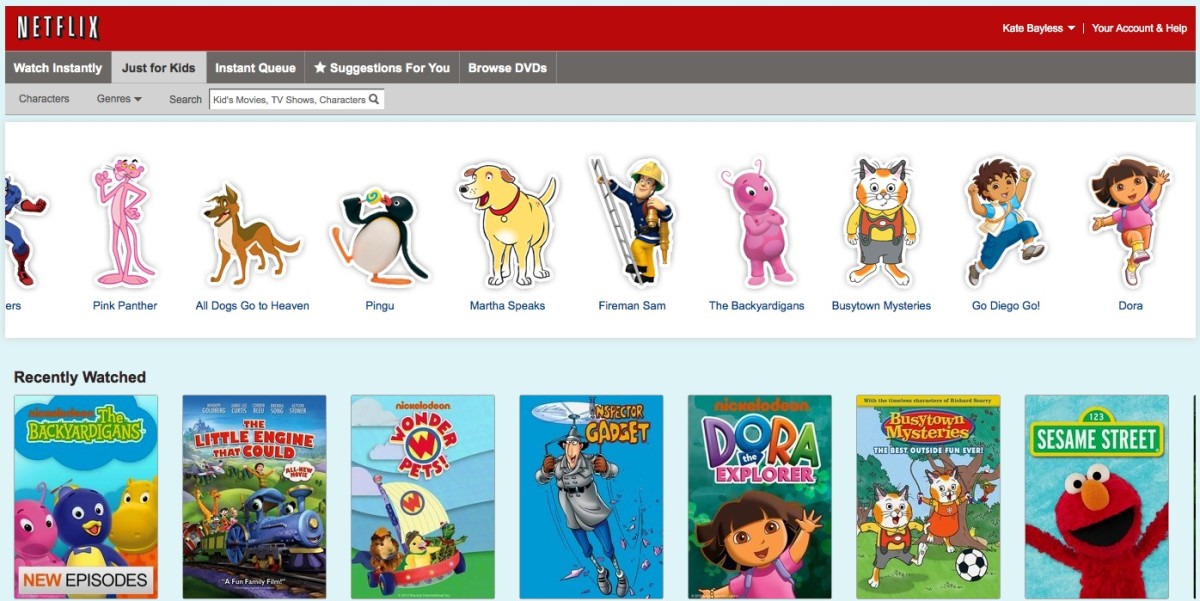This screenshot has width=1200, height=601.
Task: Open the Kate Bayless account dropdown
Action: click(x=1039, y=28)
